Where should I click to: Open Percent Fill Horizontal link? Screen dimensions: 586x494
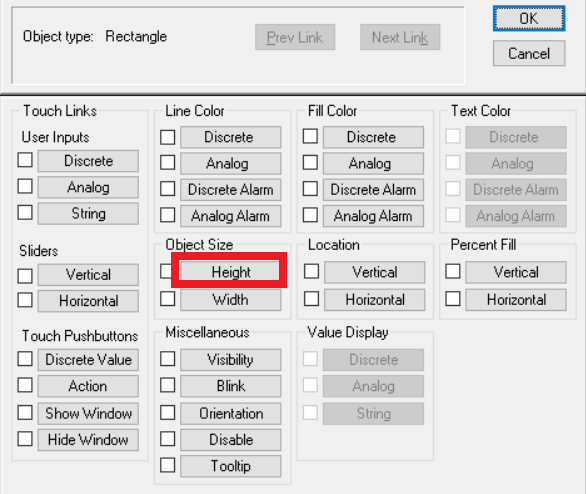point(516,300)
